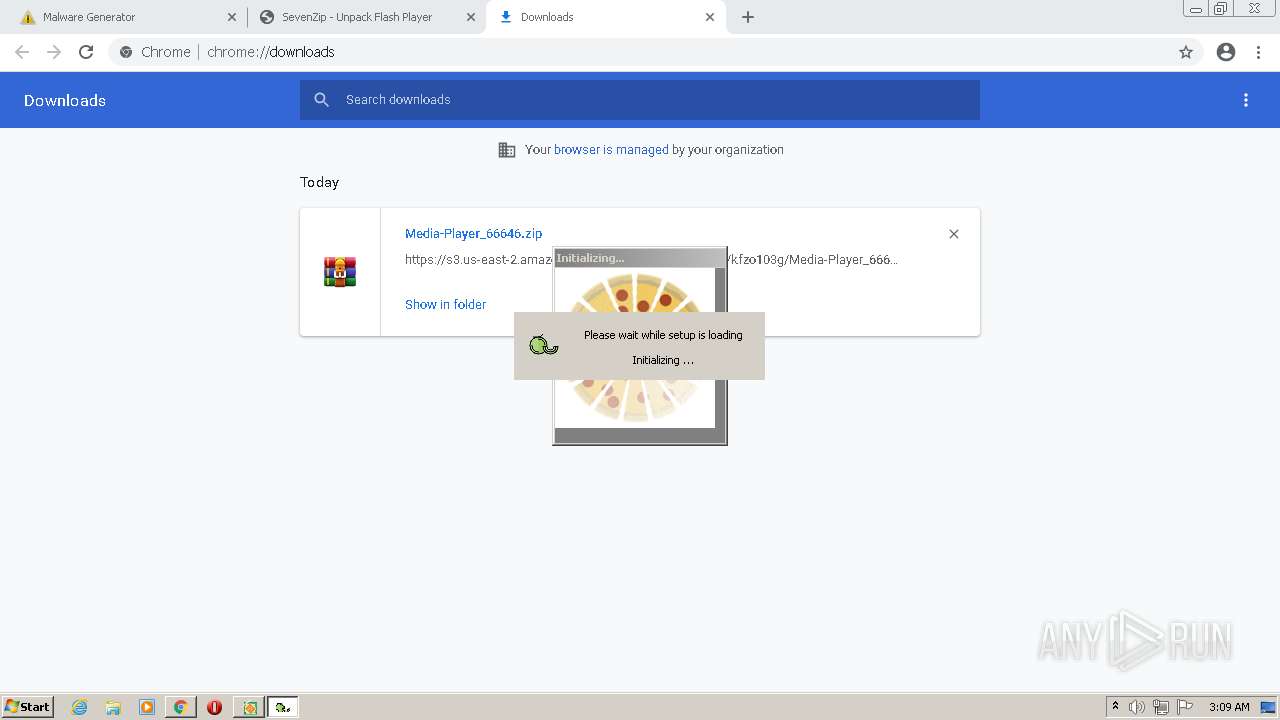The image size is (1280, 720).
Task: Open the Opera icon in taskbar
Action: (214, 707)
